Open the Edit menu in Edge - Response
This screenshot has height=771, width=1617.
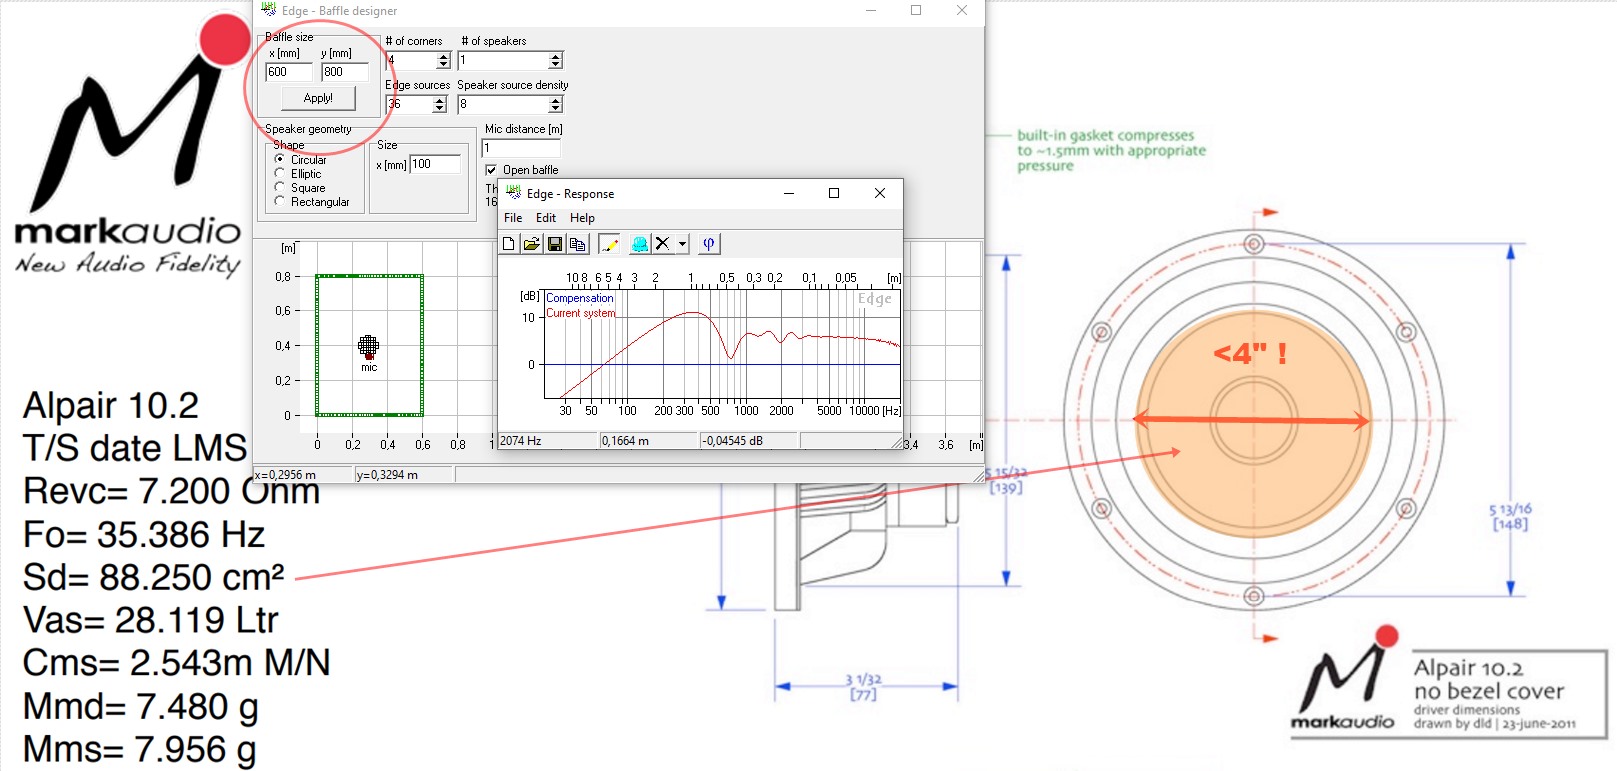coord(546,218)
